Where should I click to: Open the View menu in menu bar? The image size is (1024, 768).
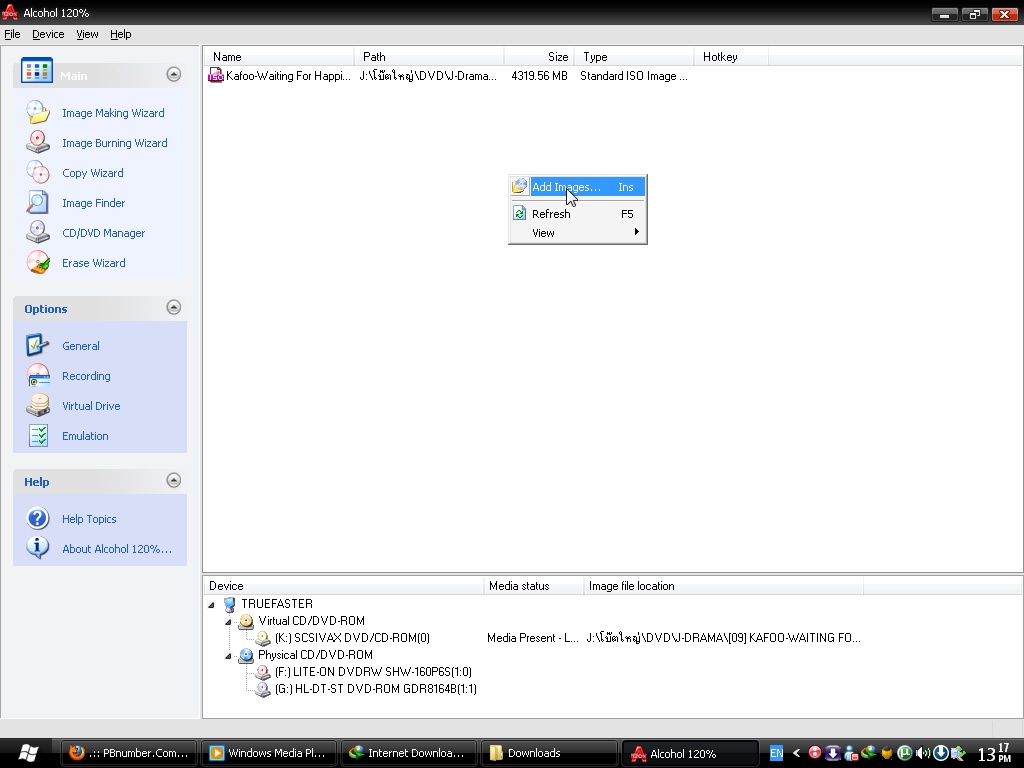click(x=87, y=34)
